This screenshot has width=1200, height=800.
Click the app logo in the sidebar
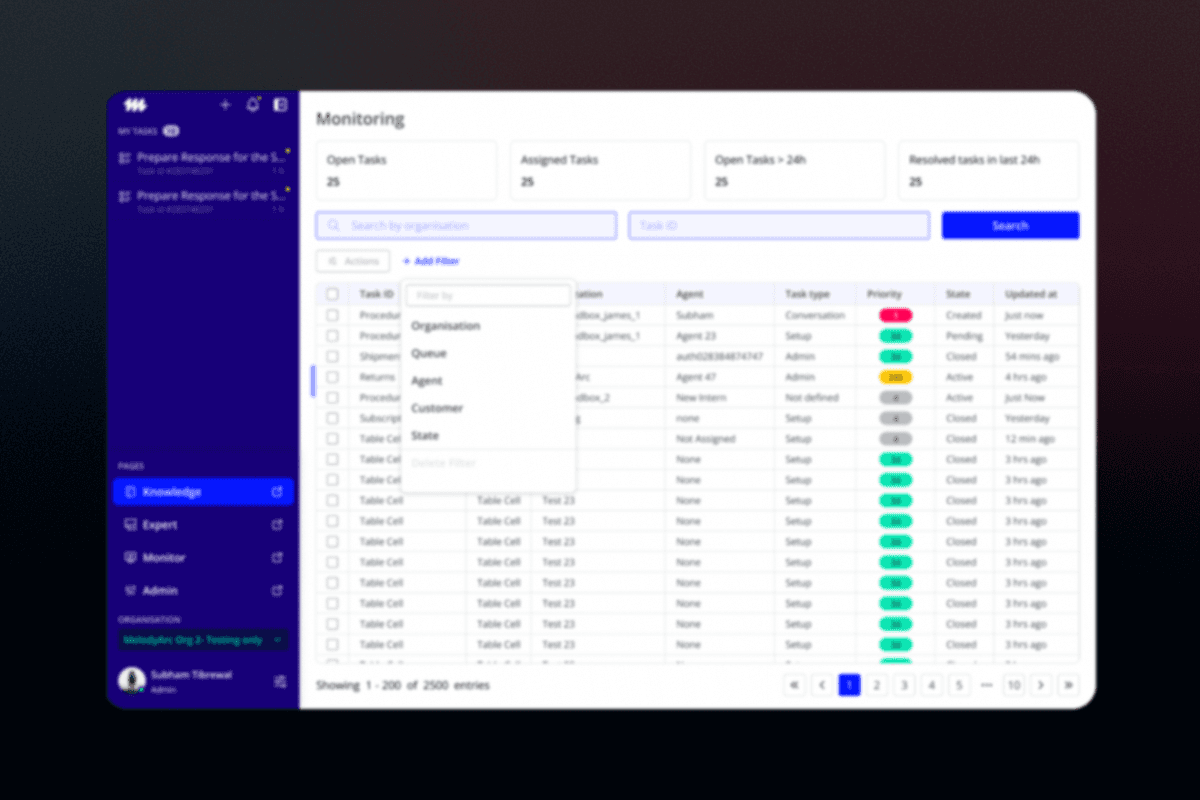tap(134, 104)
